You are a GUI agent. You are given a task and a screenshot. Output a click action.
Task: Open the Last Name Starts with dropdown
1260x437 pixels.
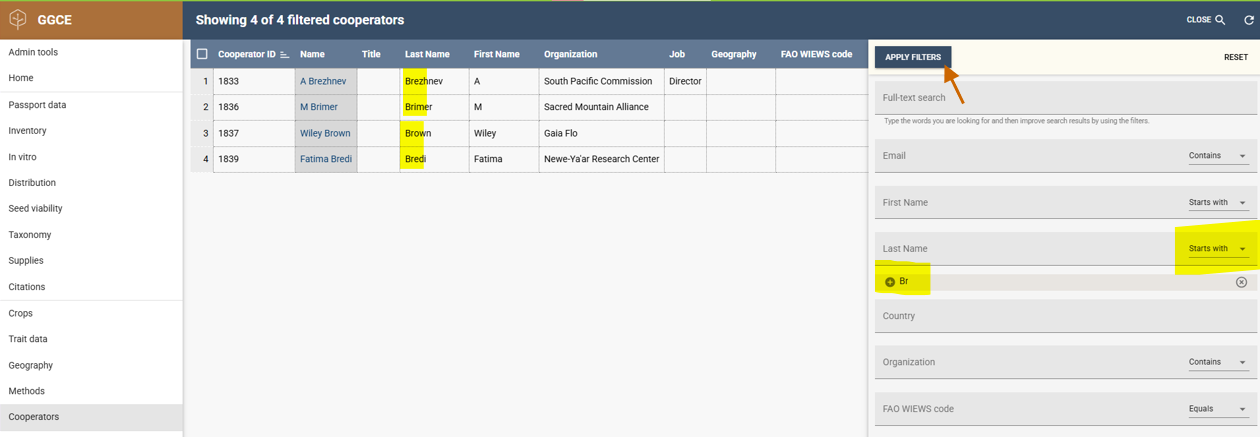pos(1217,249)
